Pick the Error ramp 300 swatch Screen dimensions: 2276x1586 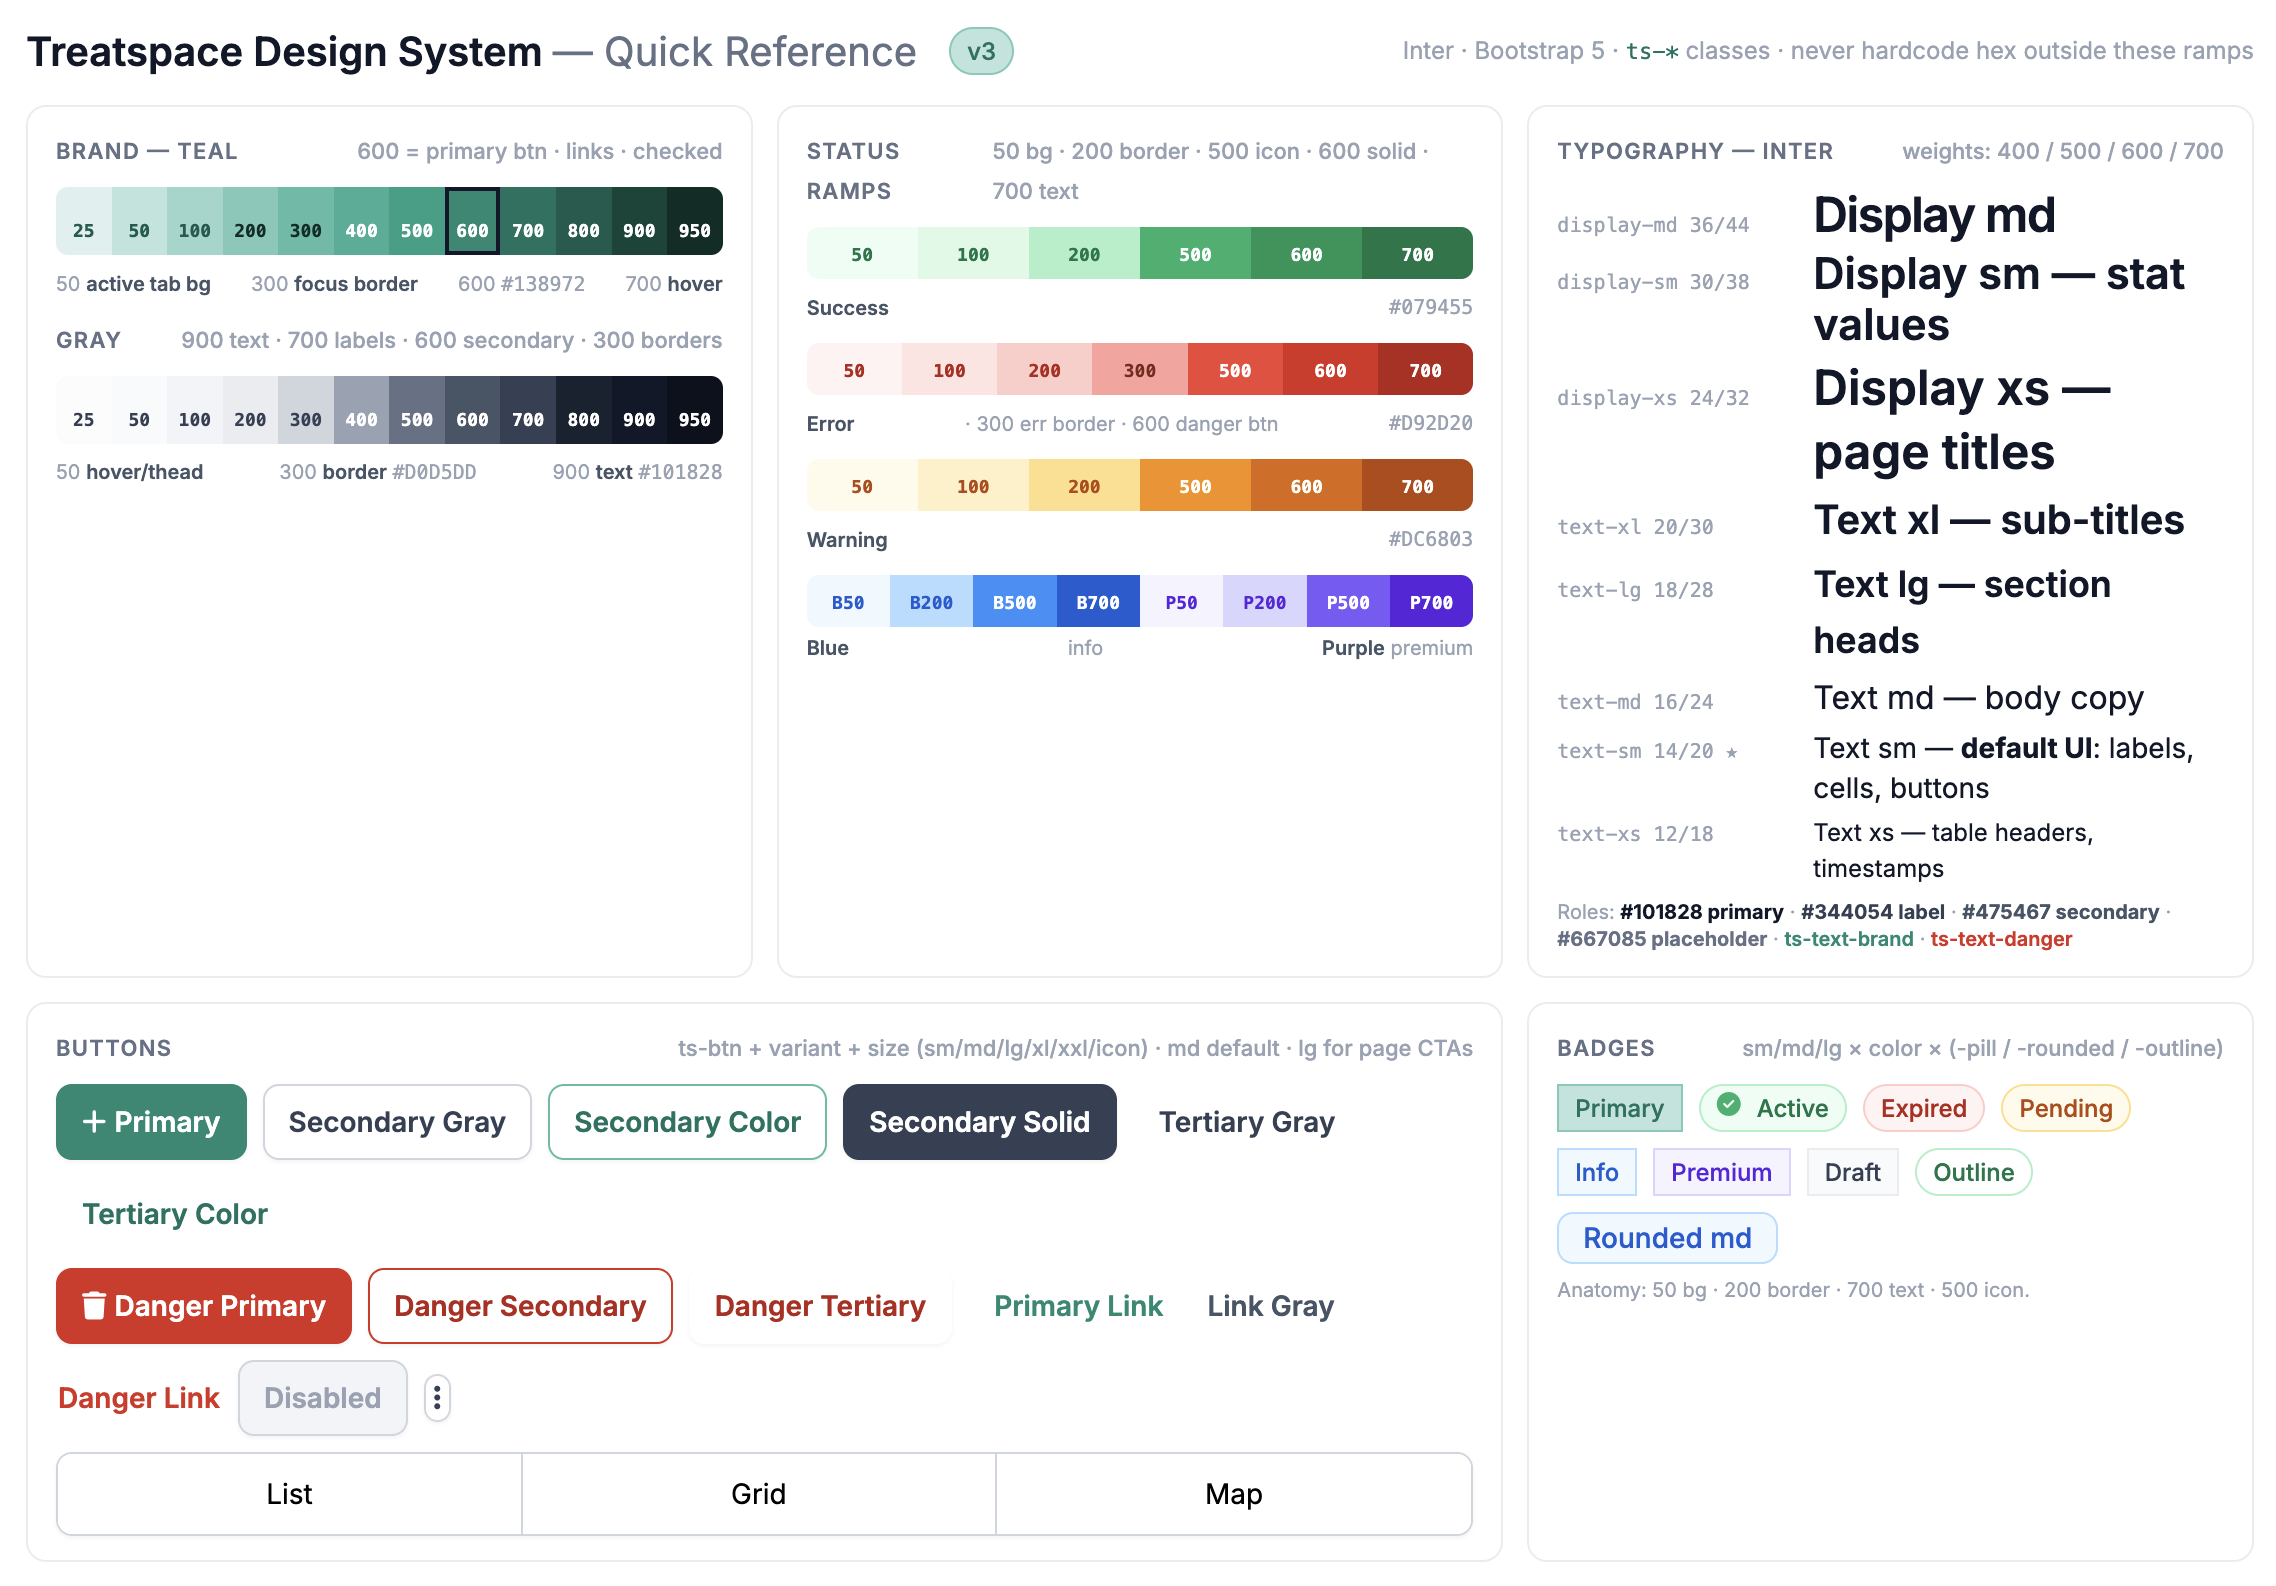click(1140, 369)
